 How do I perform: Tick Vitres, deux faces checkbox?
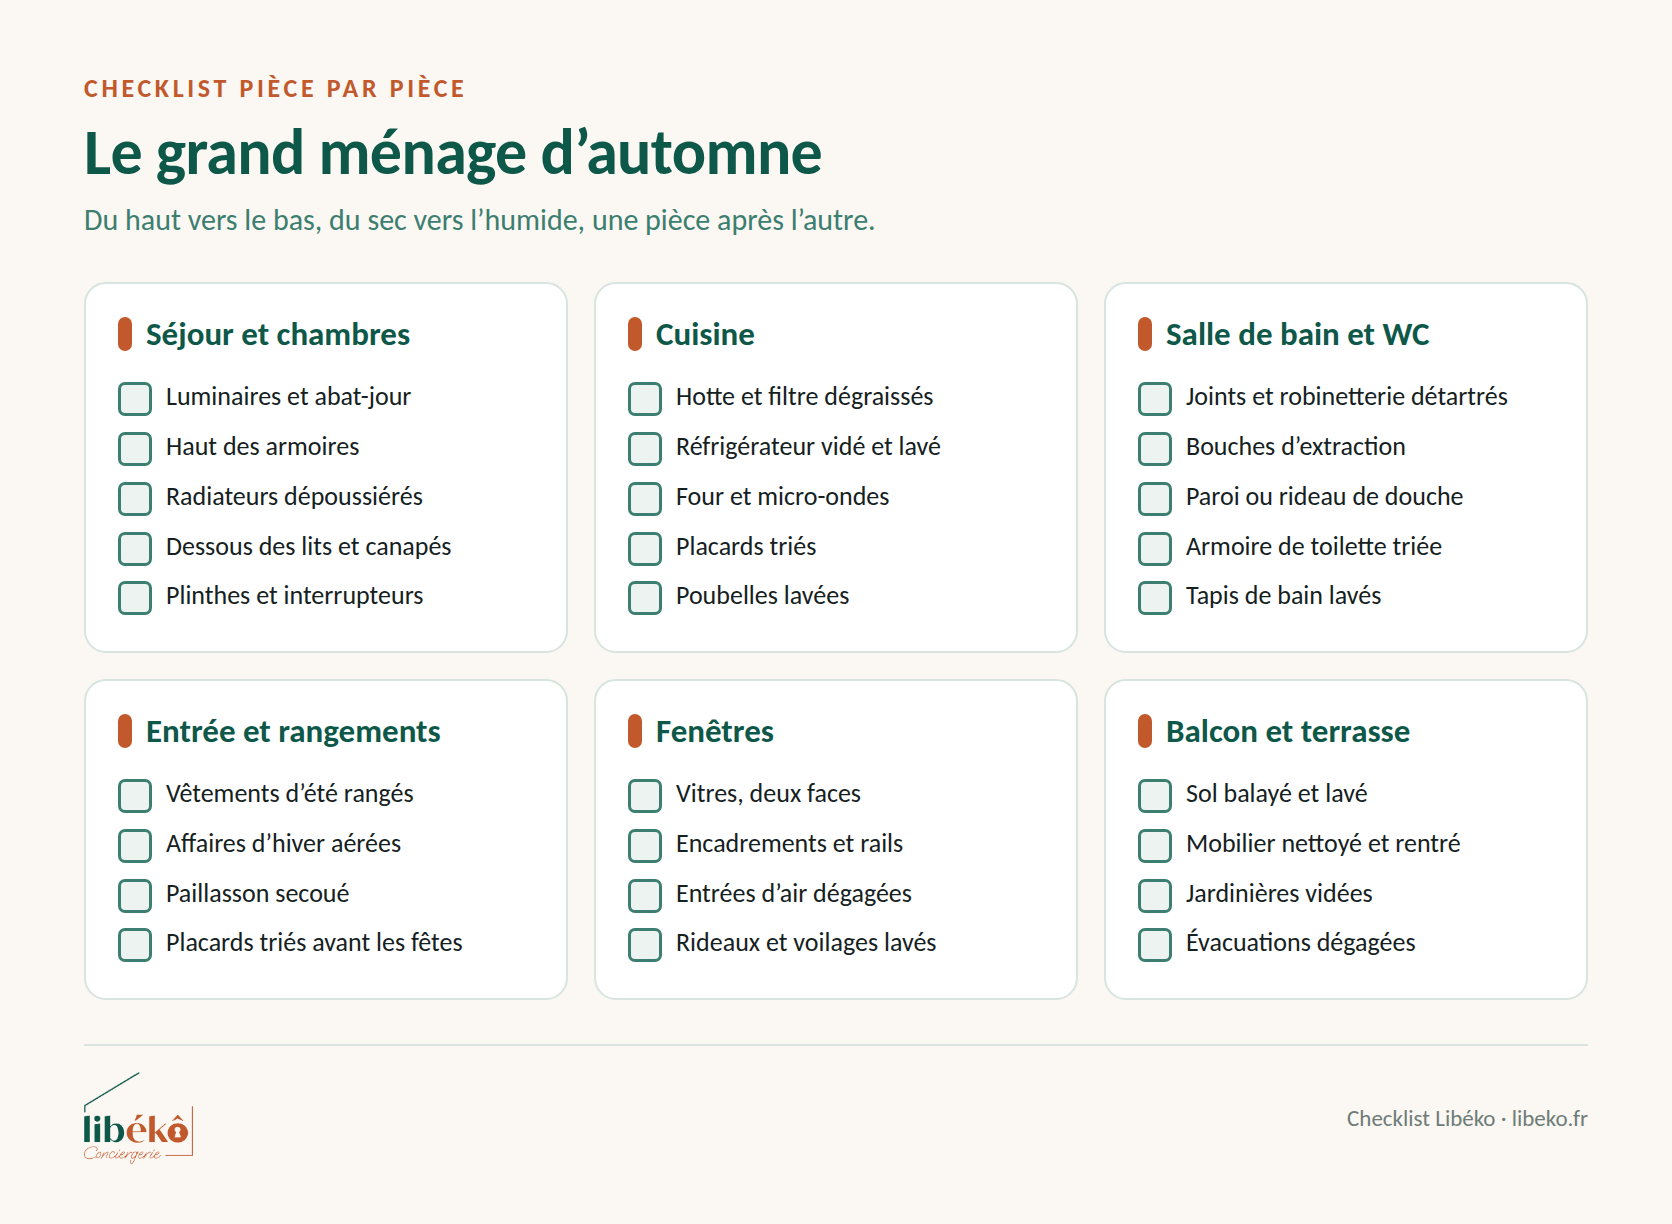pos(645,795)
